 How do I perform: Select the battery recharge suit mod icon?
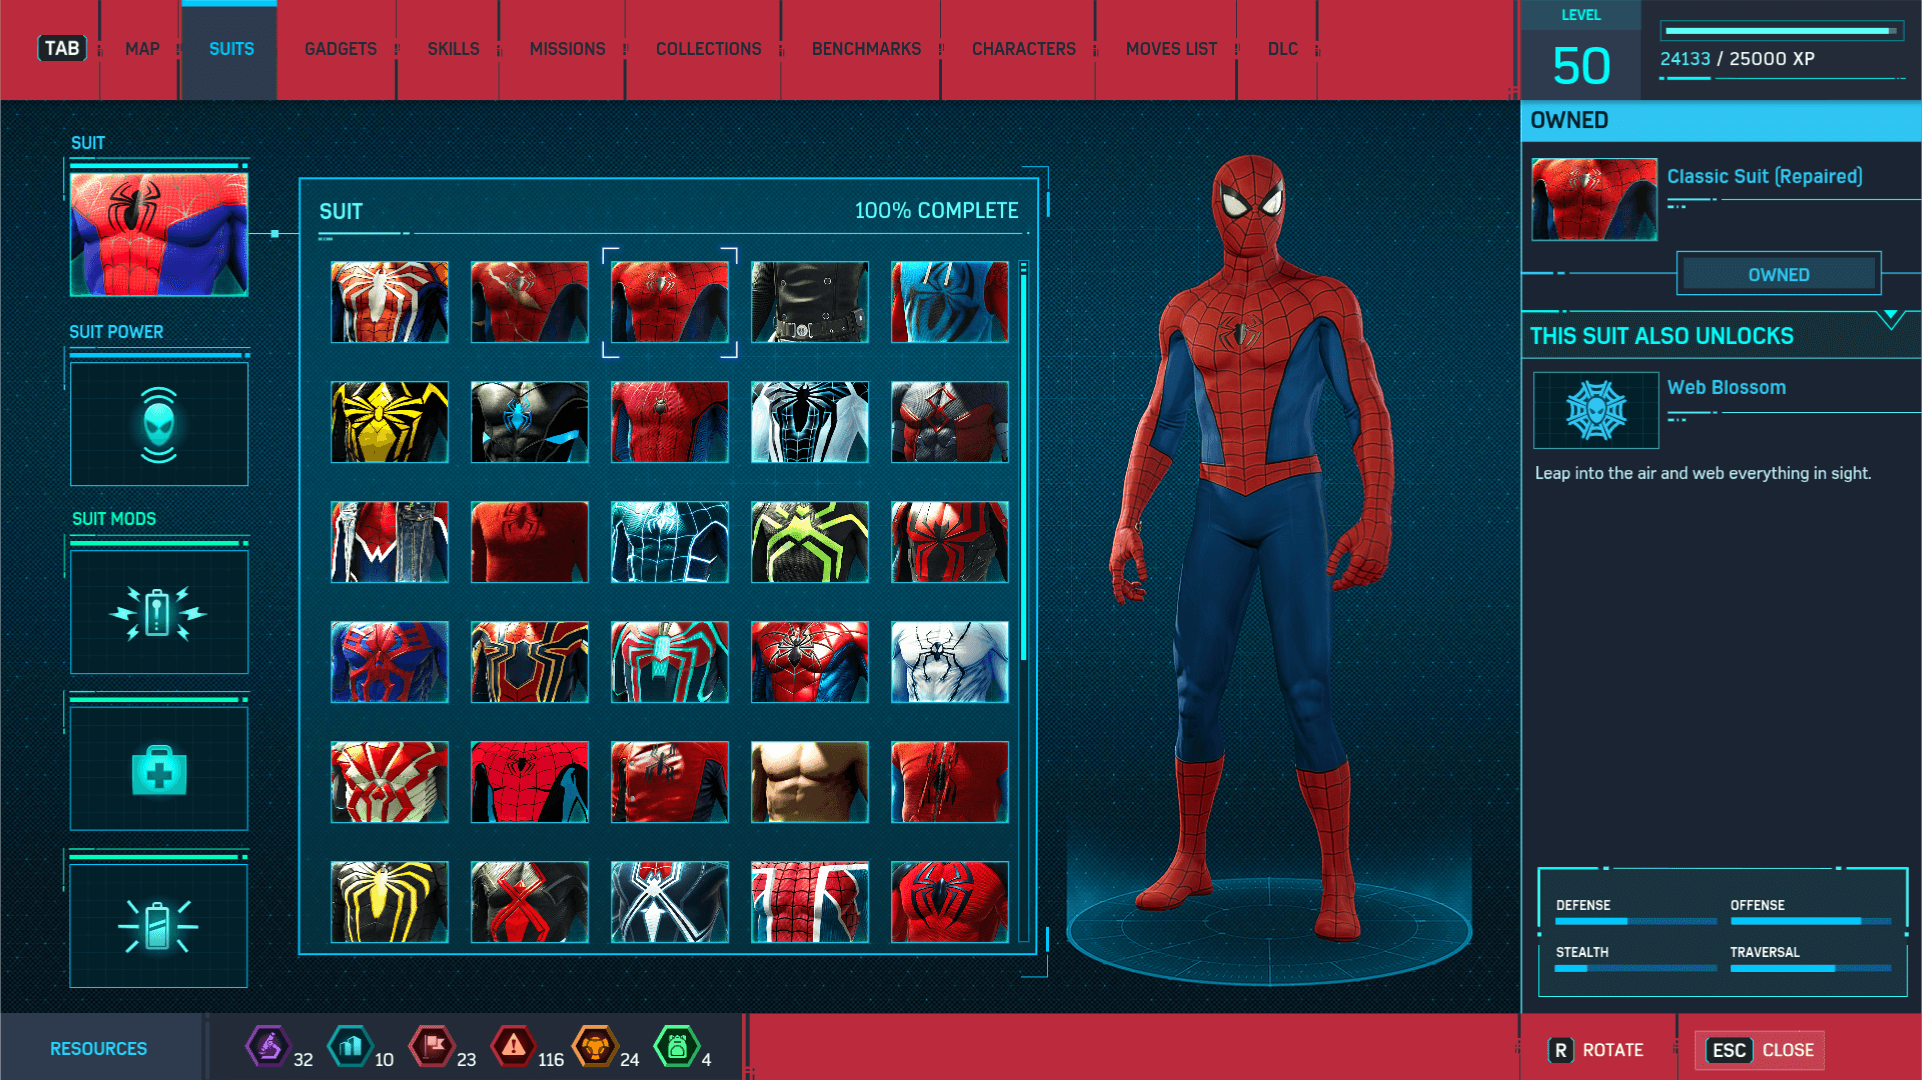pos(158,925)
